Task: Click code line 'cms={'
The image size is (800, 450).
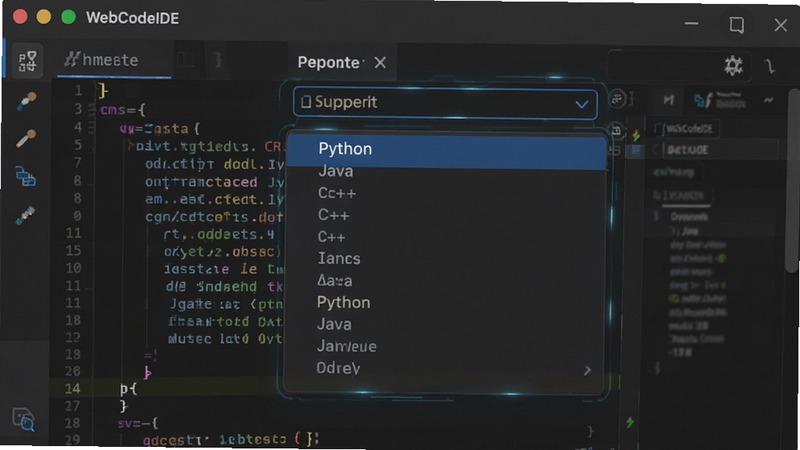Action: click(123, 110)
